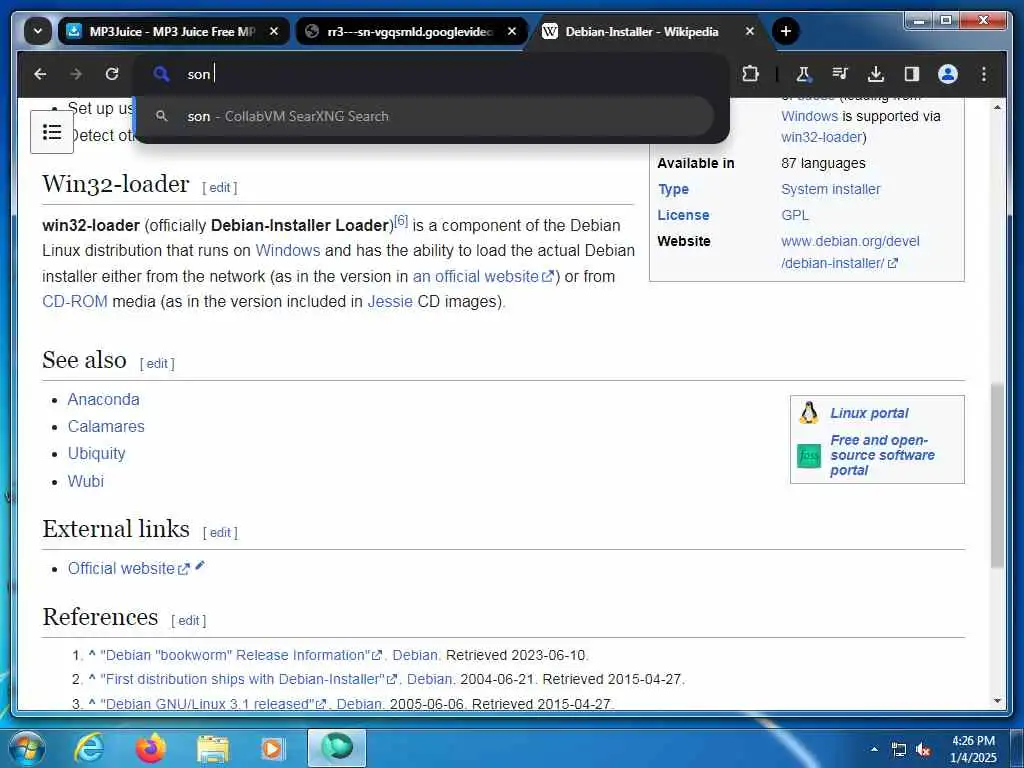The width and height of the screenshot is (1024, 768).
Task: Click the green FOSS portal icon
Action: coord(808,456)
